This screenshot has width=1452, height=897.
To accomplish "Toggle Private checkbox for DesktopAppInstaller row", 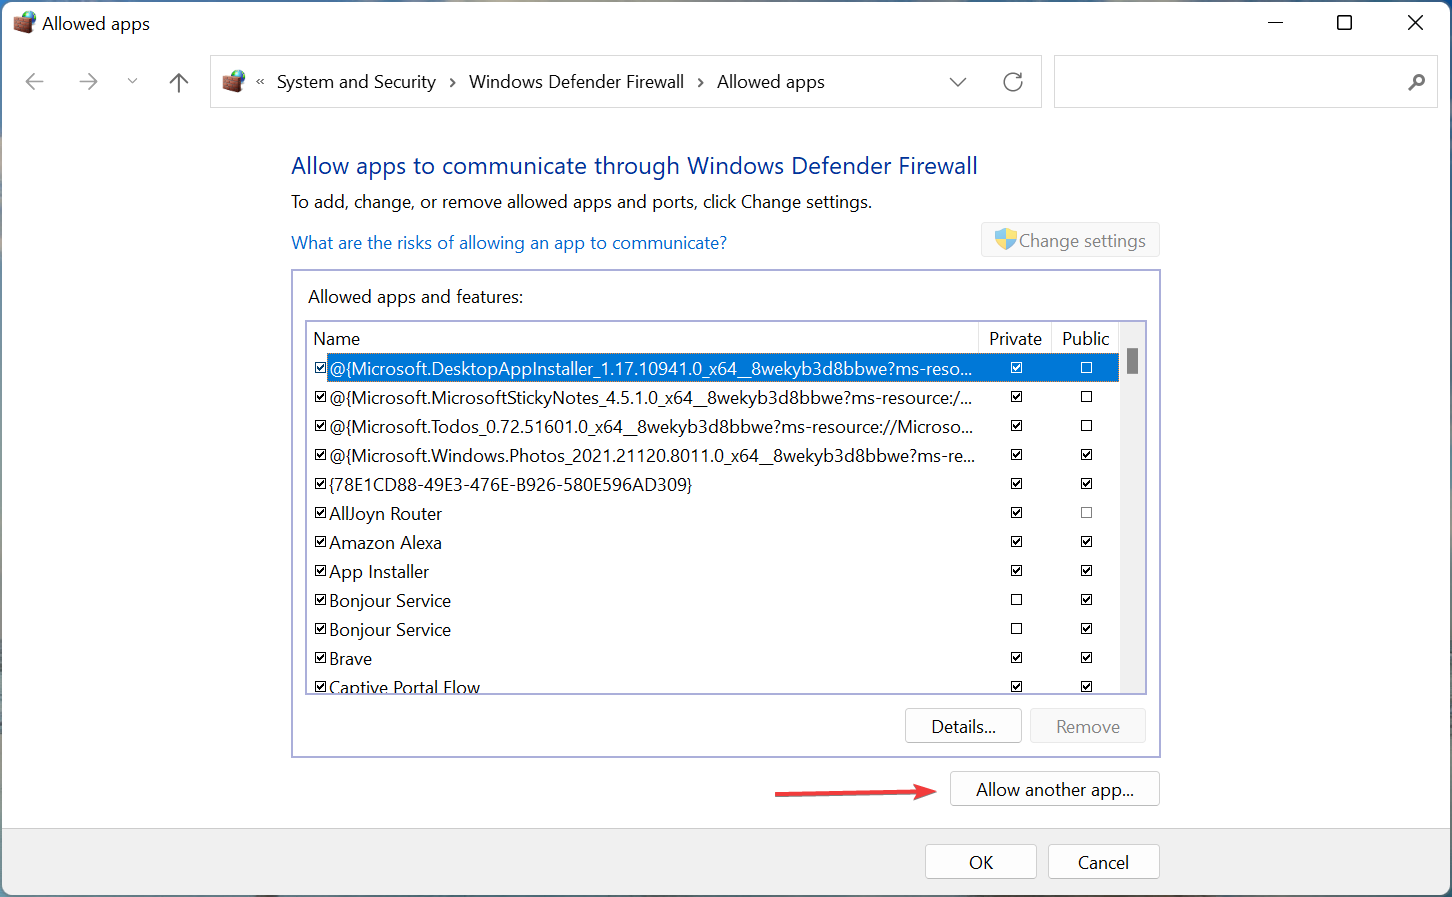I will 1016,368.
